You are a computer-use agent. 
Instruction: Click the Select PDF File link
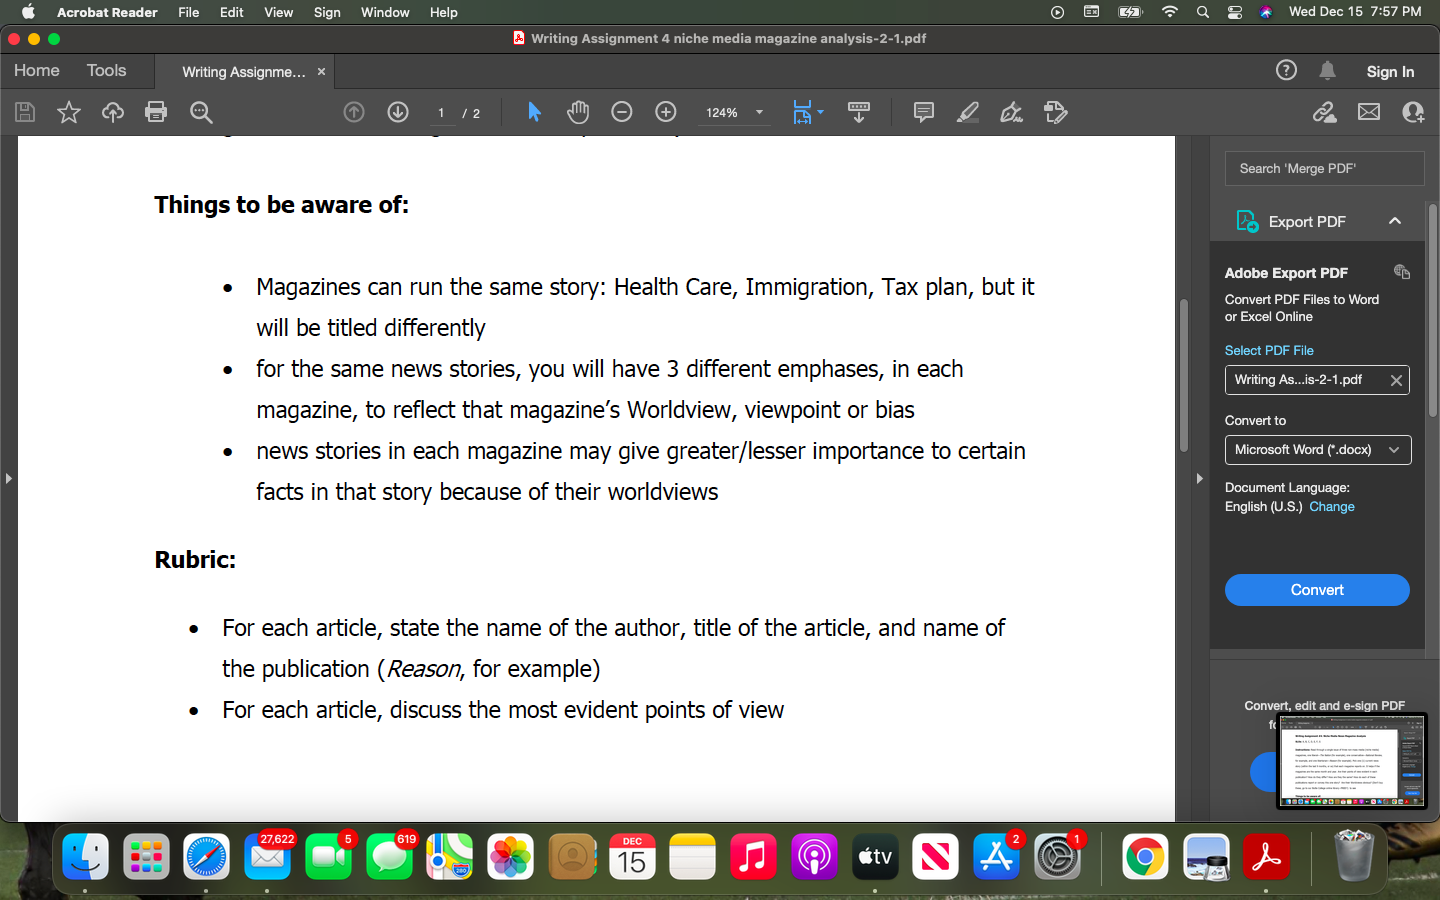click(1269, 350)
